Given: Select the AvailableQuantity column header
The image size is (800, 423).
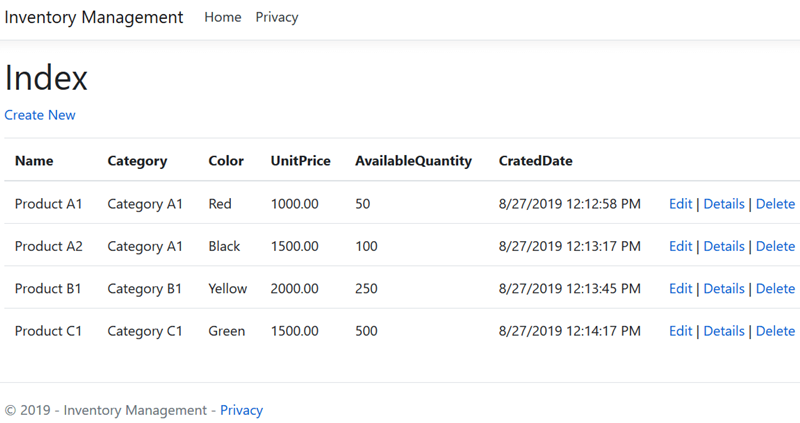Looking at the screenshot, I should click(413, 161).
